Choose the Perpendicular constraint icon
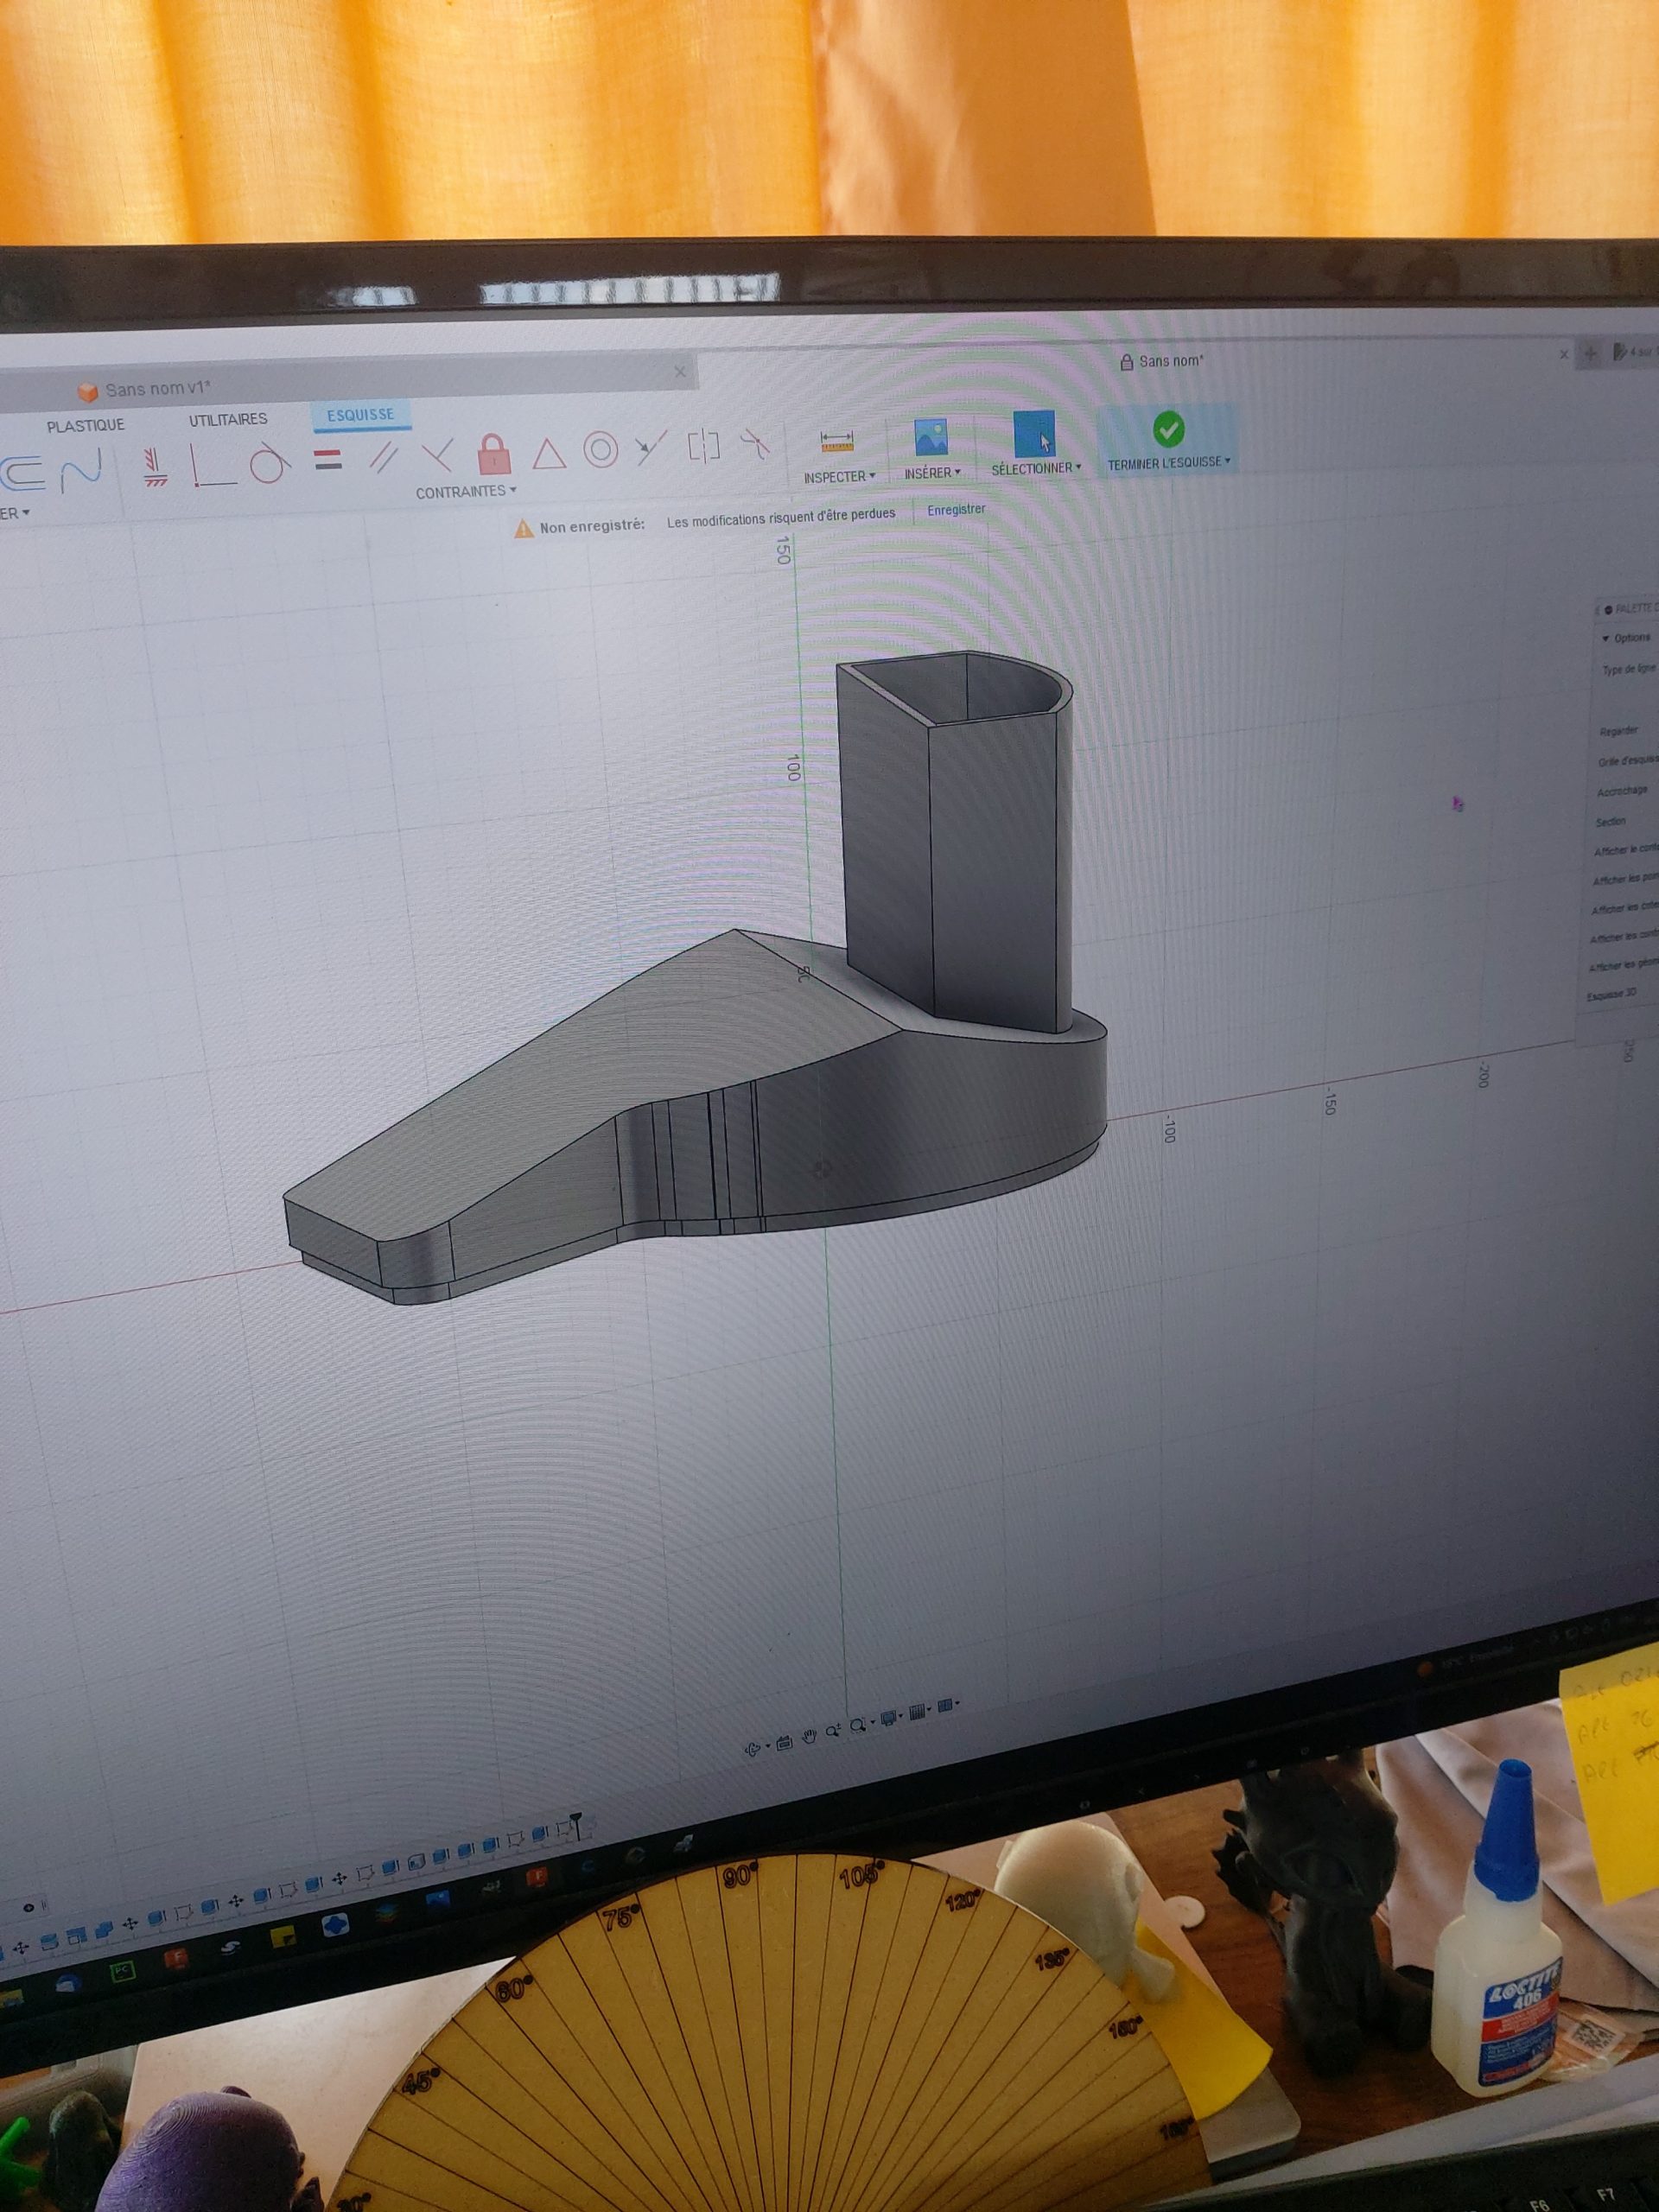Screen dimensions: 1659x2212 click(437, 456)
